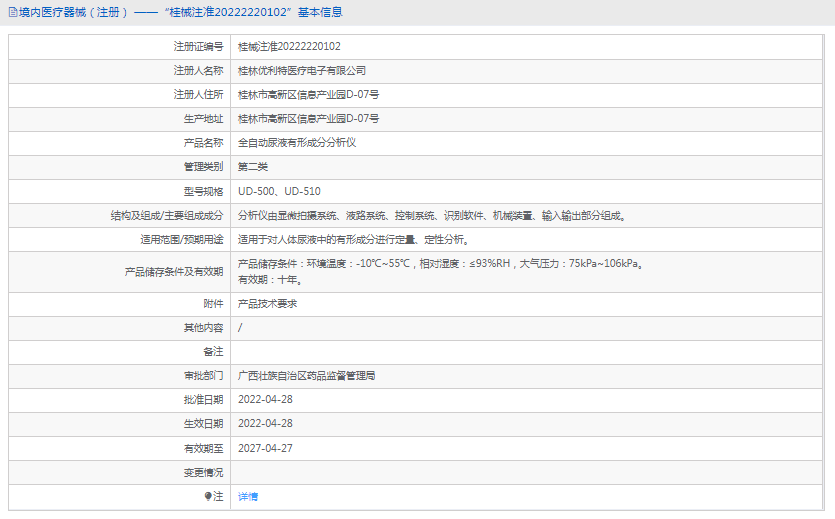835x519 pixels.
Task: Click the 备注 label
Action: tap(213, 352)
